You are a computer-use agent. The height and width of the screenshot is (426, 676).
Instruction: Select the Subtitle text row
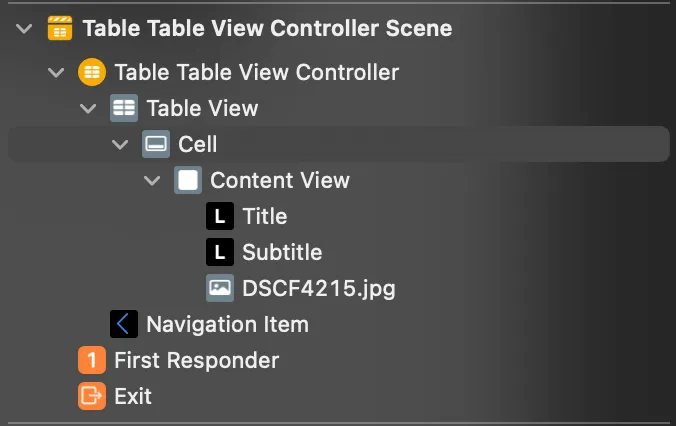(282, 252)
